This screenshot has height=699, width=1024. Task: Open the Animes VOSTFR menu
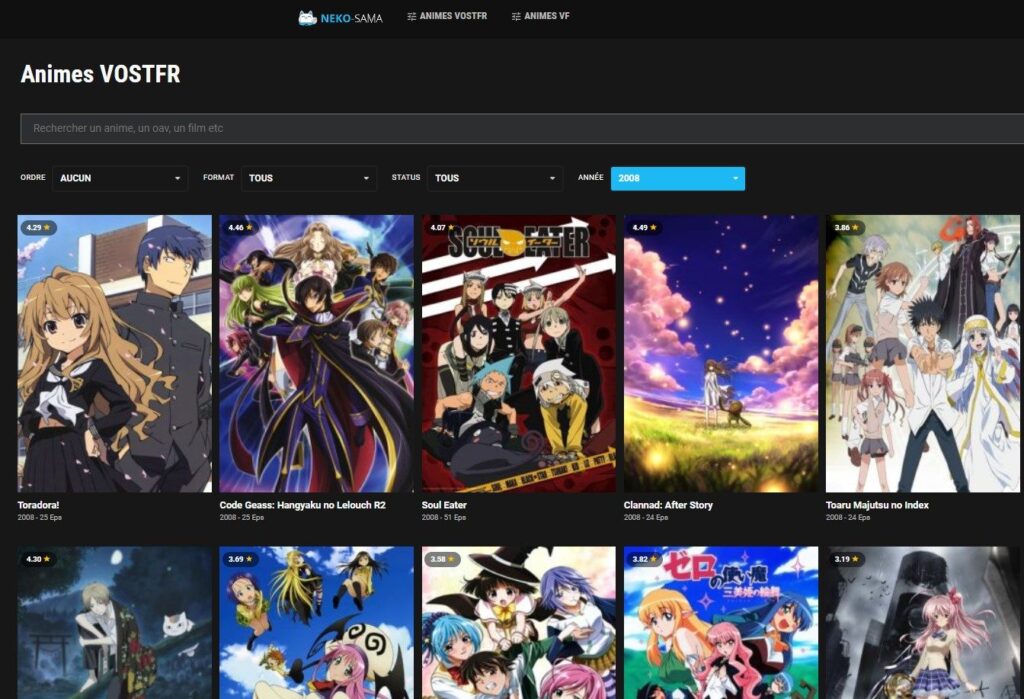447,16
